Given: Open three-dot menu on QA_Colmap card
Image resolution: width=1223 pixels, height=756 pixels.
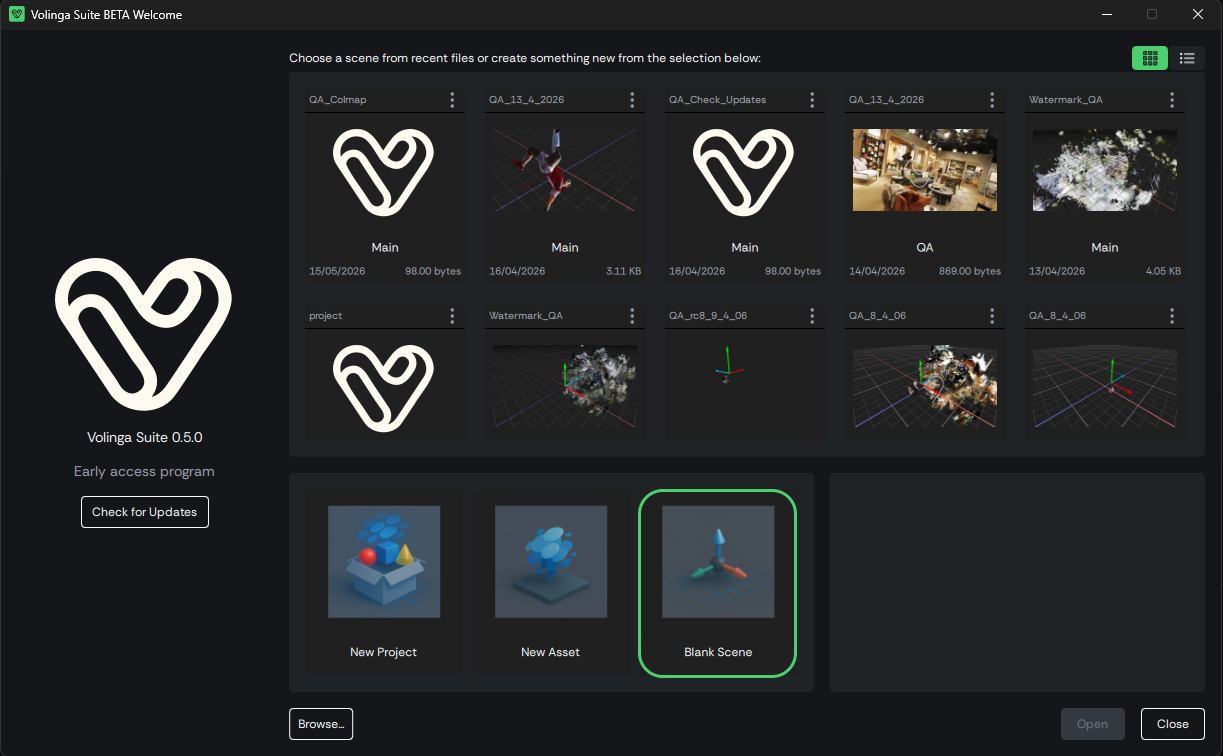Looking at the screenshot, I should tap(452, 100).
